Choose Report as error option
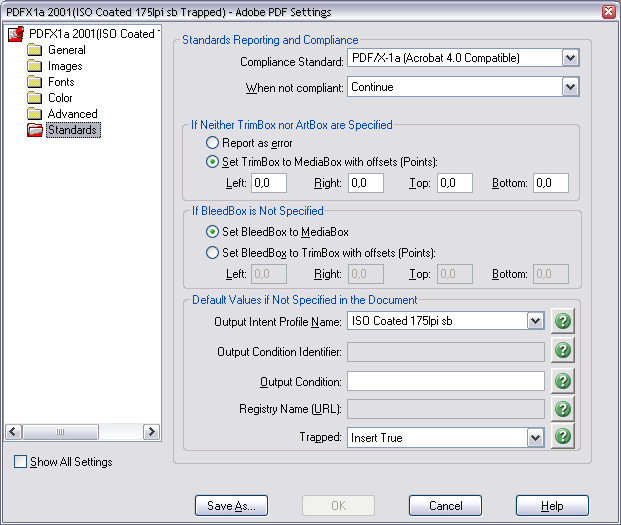Viewport: 621px width, 525px height. pos(212,143)
